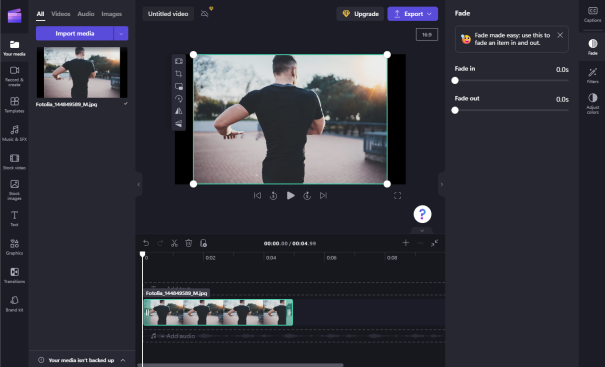605x367 pixels.
Task: Switch to the Images tab
Action: click(112, 14)
